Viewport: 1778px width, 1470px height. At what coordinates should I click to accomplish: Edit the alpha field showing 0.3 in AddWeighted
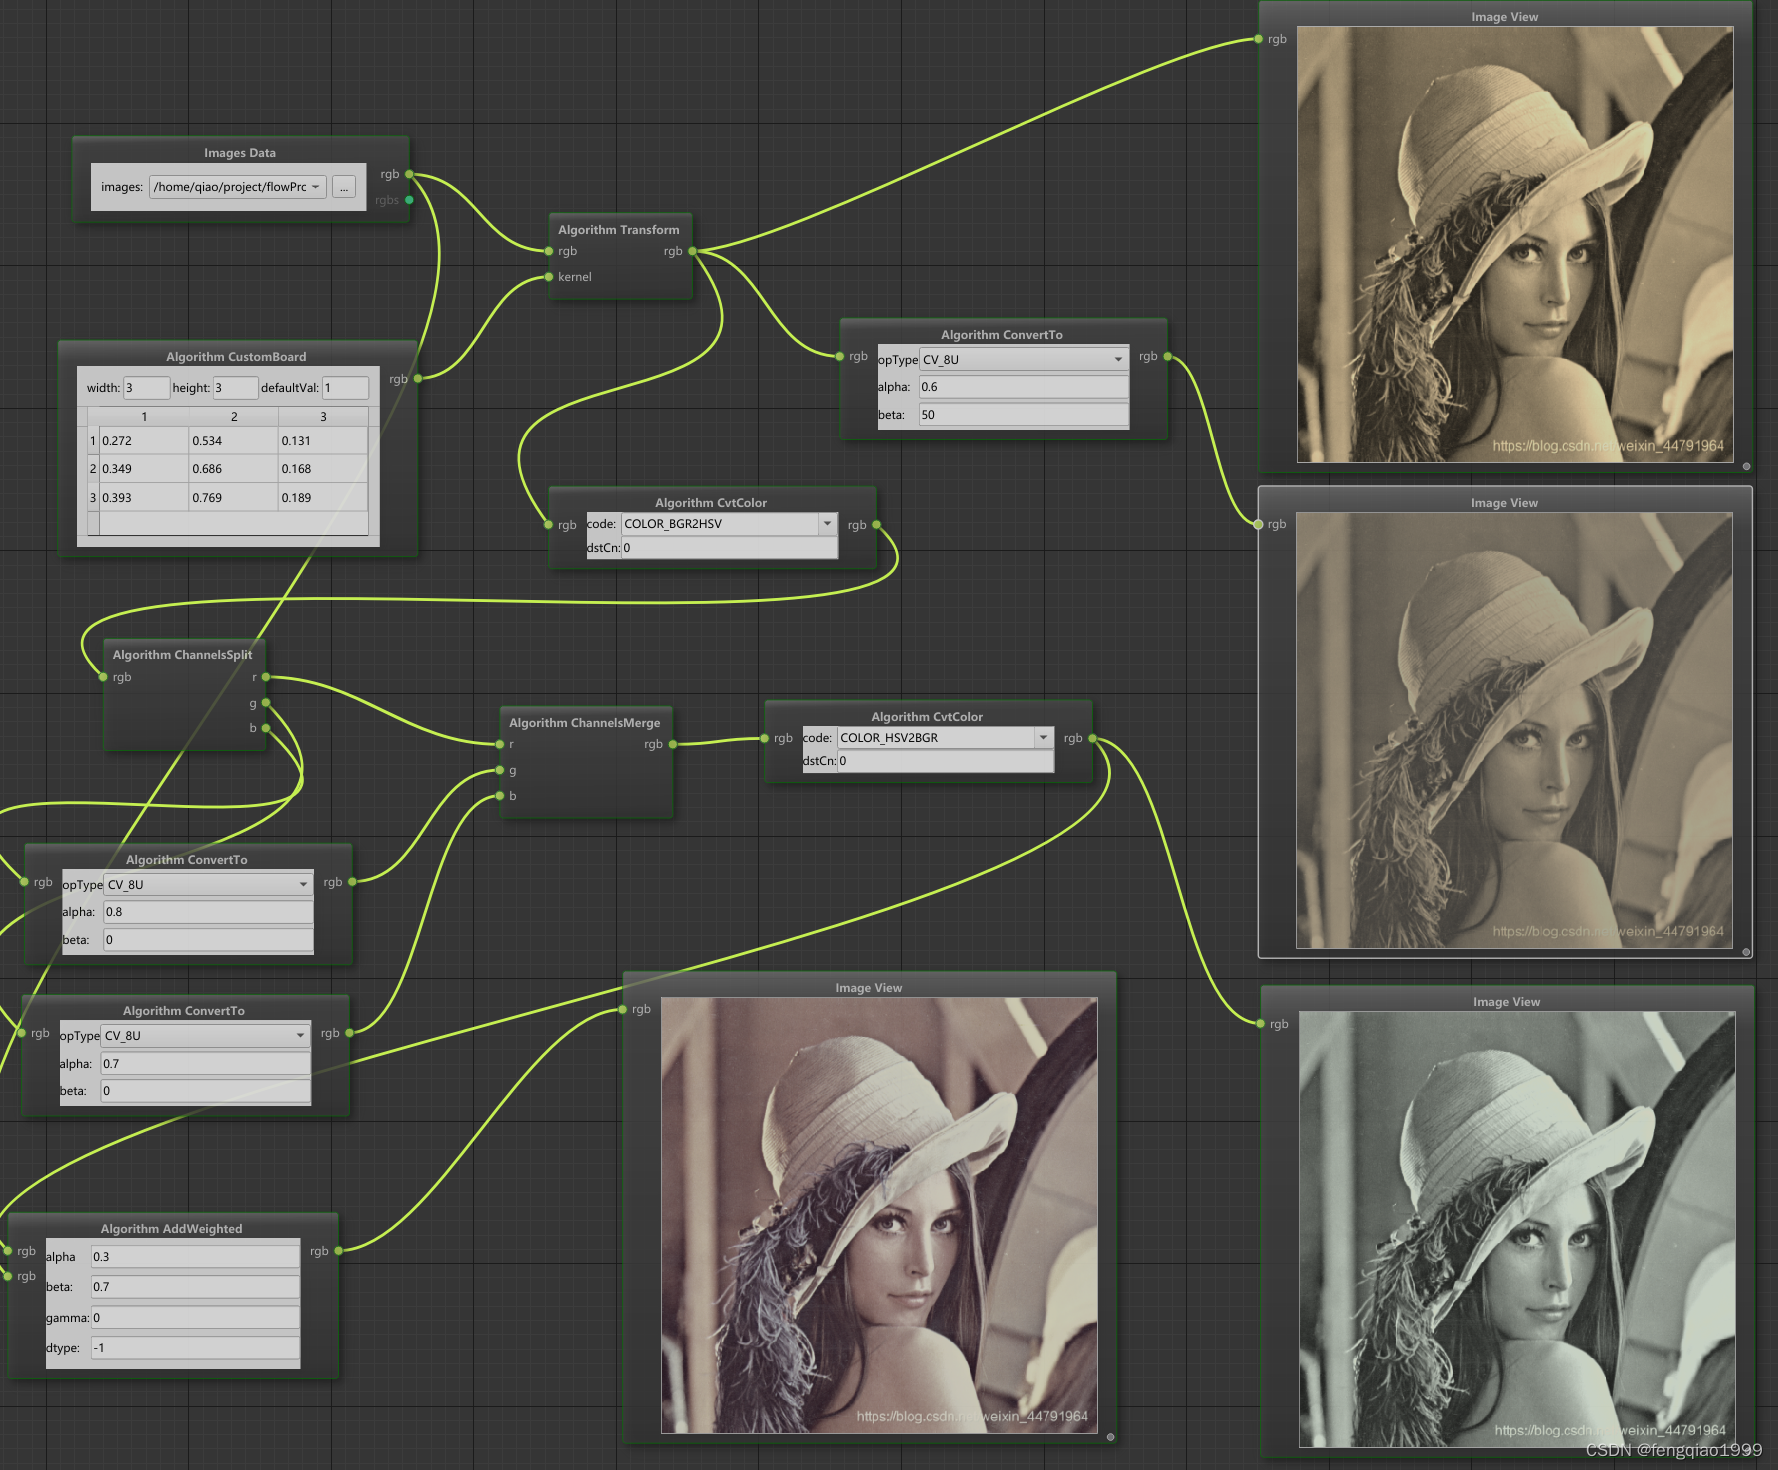[195, 1257]
